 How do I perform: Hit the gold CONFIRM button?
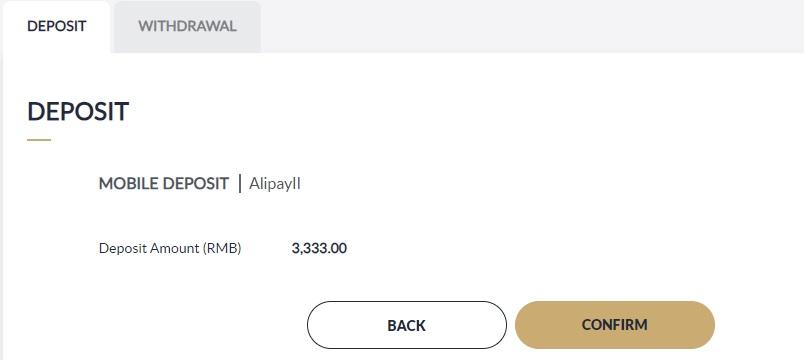614,325
